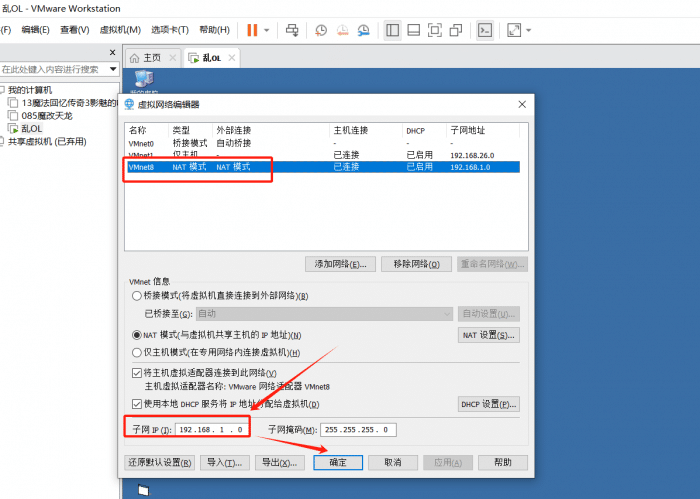This screenshot has width=700, height=499.
Task: Click the 确定 button
Action: coord(337,463)
